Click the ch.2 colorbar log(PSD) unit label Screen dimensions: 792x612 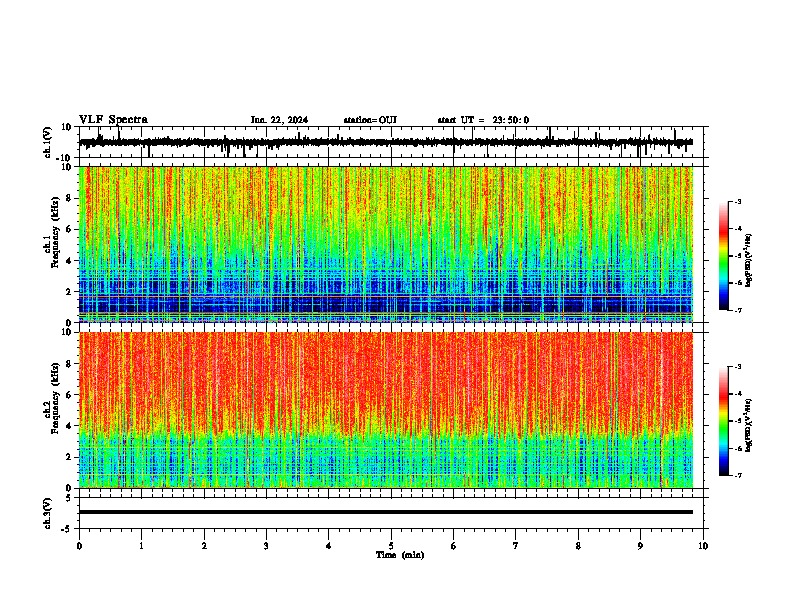pos(749,425)
